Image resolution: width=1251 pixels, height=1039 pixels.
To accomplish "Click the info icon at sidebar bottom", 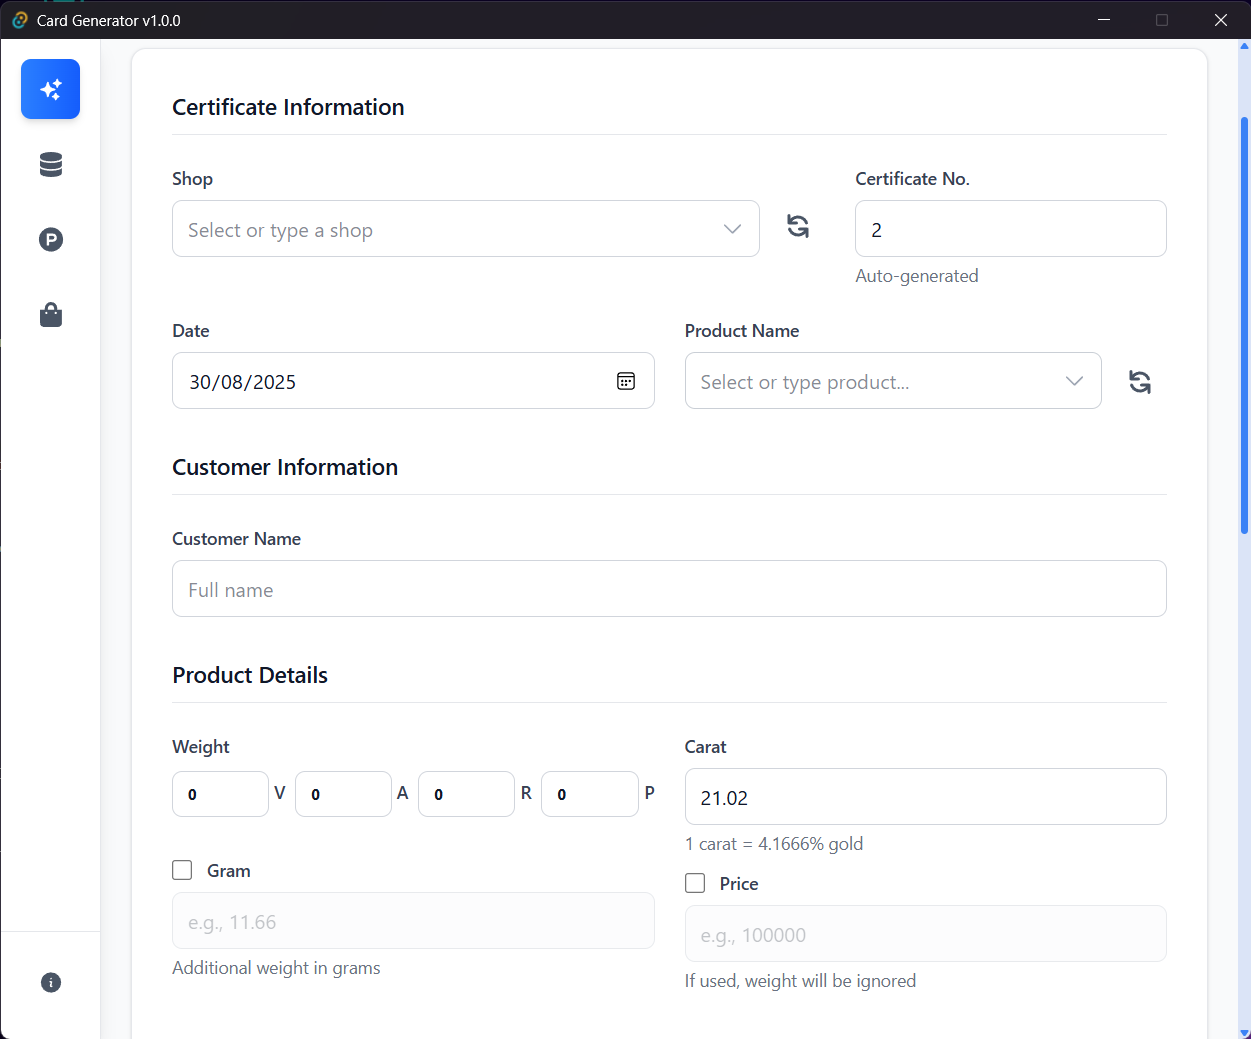I will [x=50, y=982].
